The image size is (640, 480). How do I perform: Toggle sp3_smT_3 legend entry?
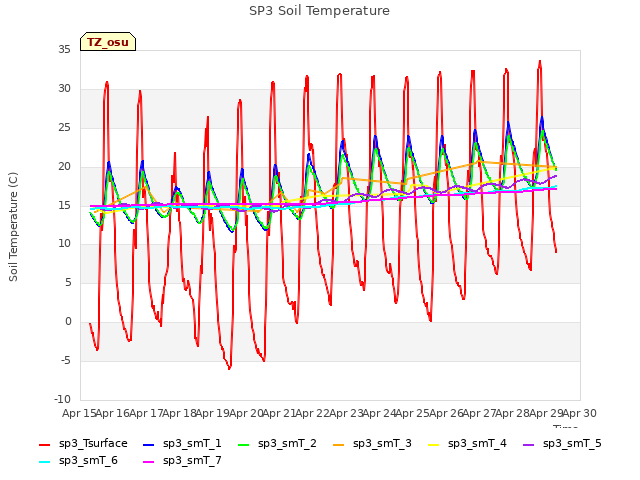[372, 444]
